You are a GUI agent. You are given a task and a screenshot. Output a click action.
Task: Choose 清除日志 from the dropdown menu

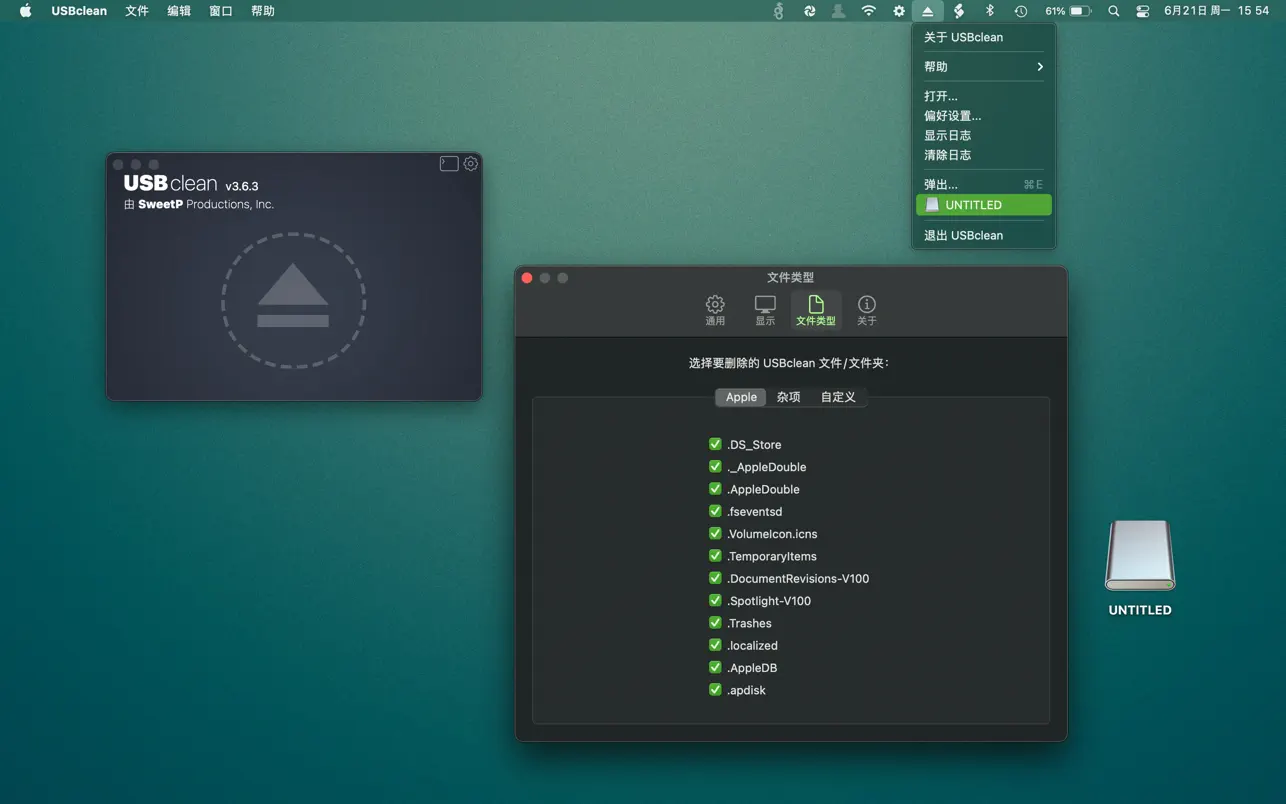tap(984, 155)
